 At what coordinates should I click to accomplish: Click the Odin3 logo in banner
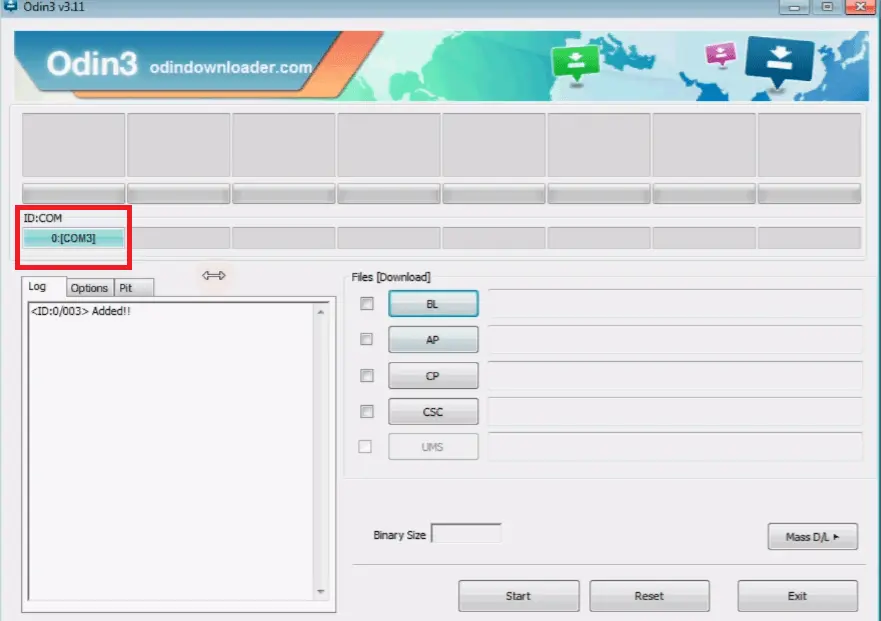pos(92,65)
